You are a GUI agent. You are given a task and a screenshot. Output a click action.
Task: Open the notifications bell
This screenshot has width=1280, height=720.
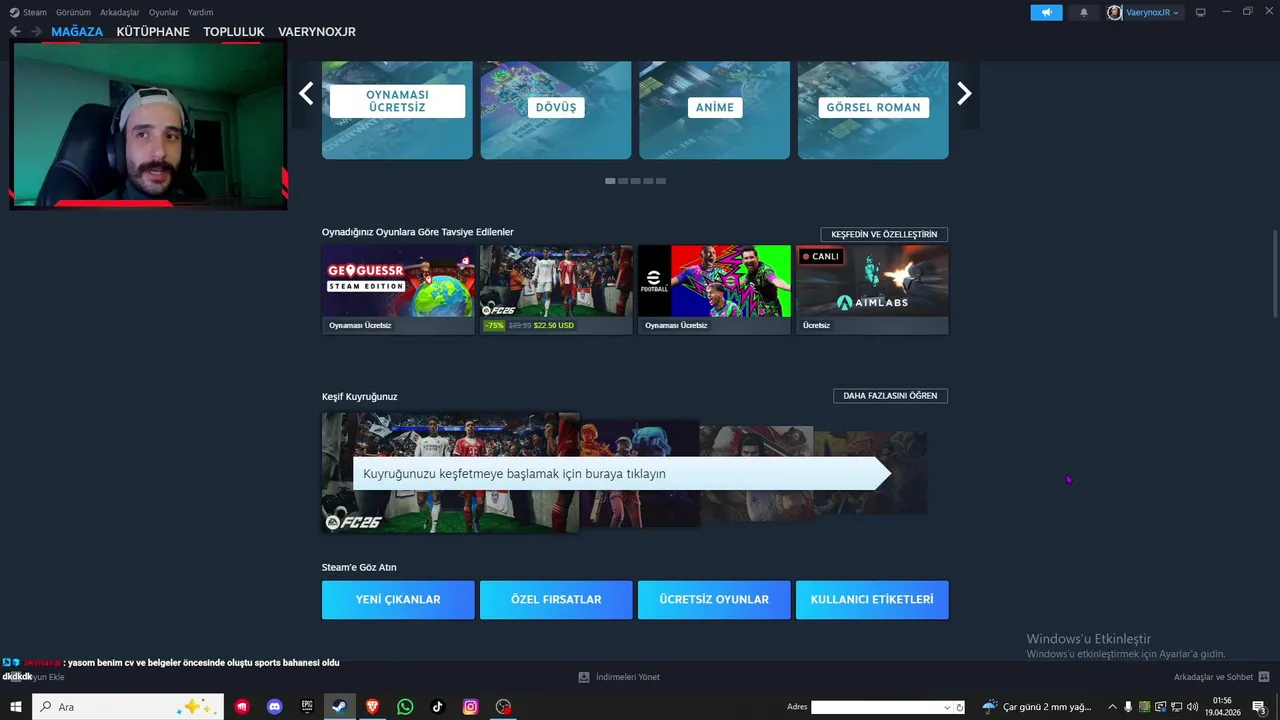pyautogui.click(x=1083, y=13)
